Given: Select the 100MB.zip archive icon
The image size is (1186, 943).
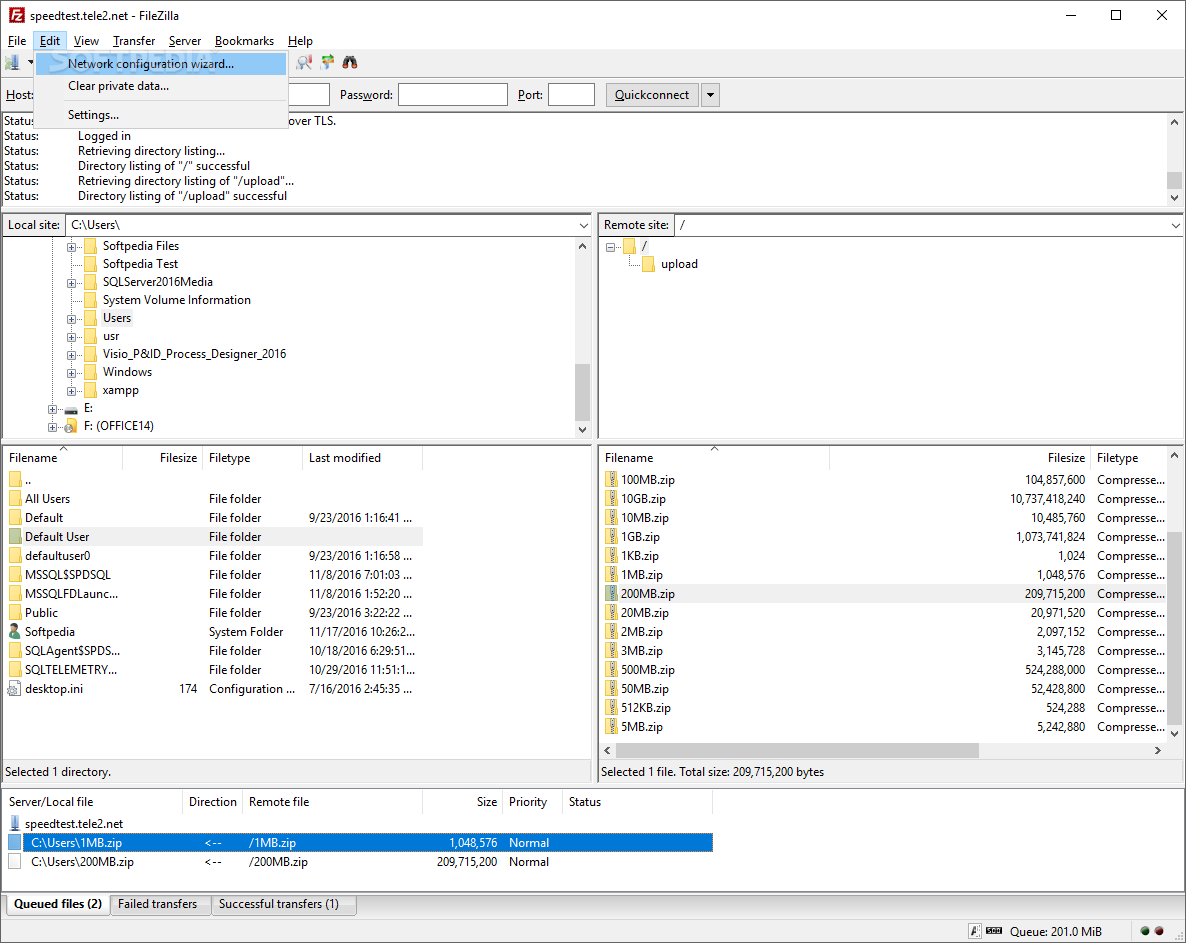Looking at the screenshot, I should click(612, 479).
